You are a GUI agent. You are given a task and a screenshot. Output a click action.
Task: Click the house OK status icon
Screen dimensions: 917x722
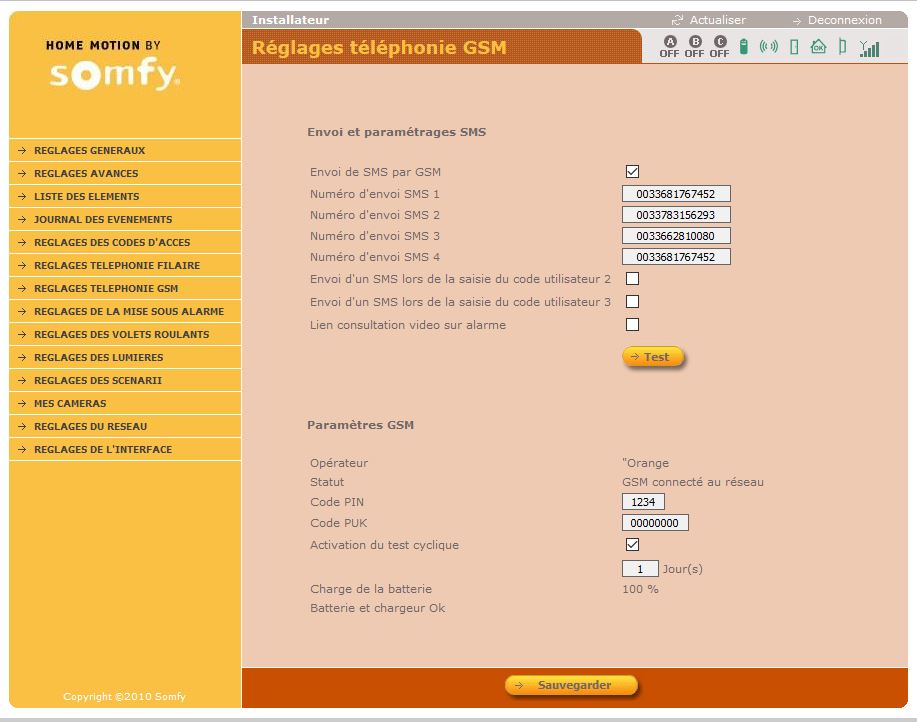coord(818,47)
